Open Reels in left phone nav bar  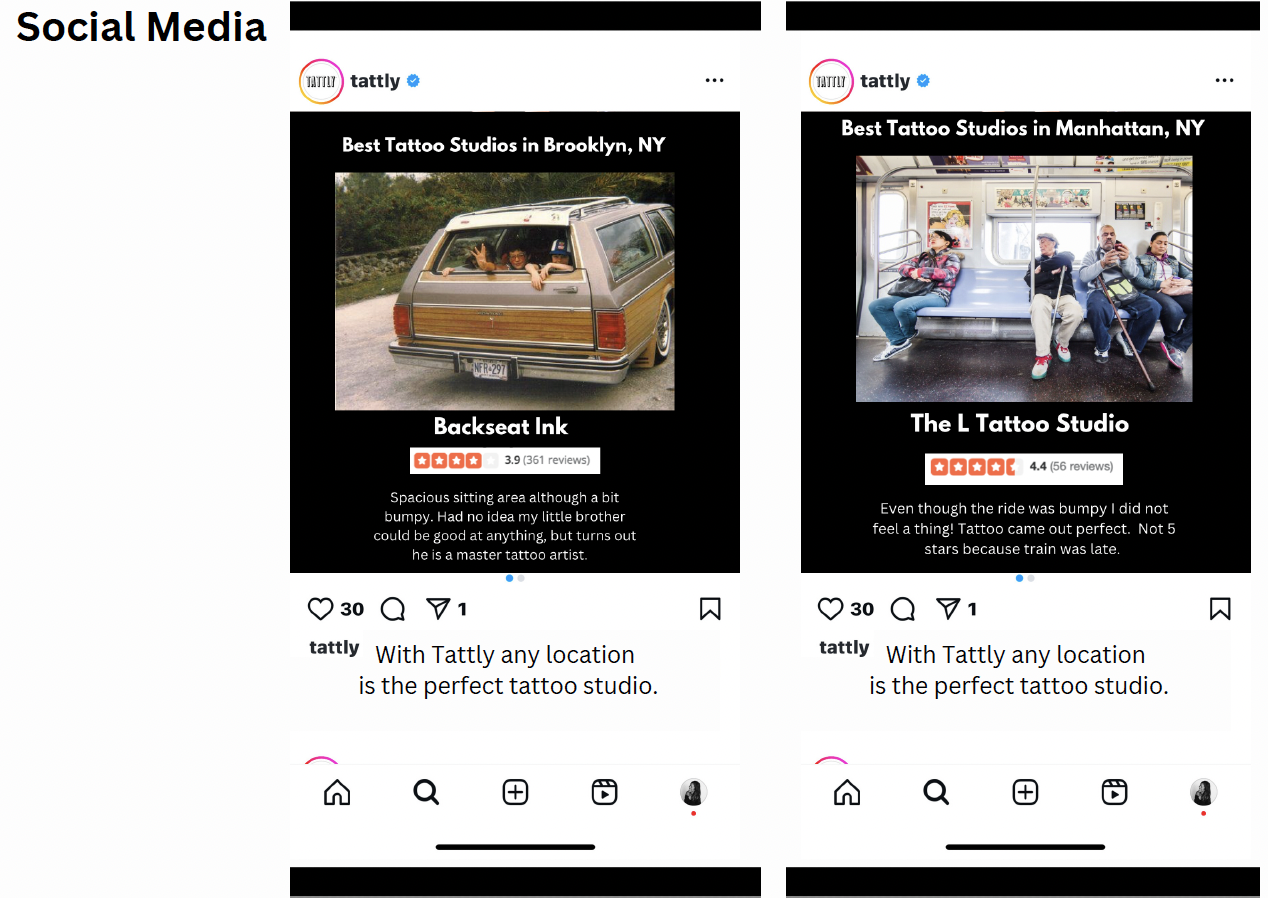point(604,792)
